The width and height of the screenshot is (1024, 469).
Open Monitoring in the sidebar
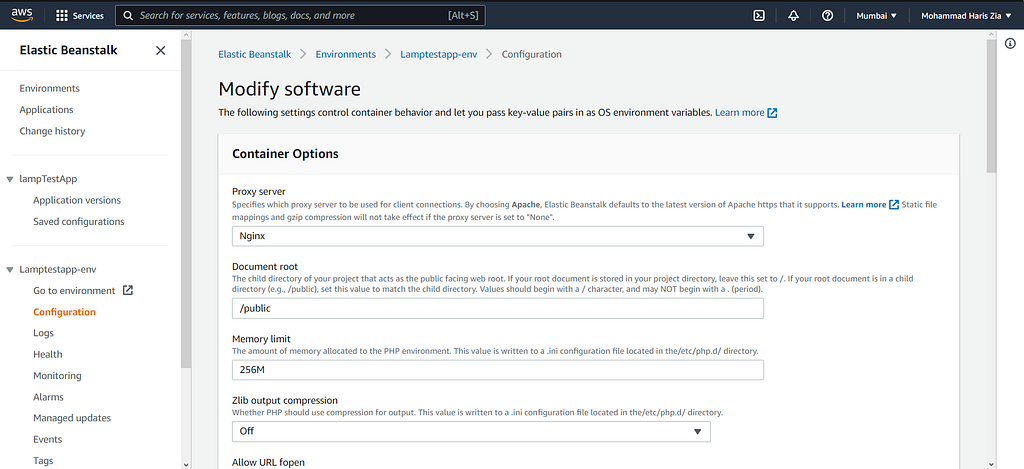point(57,376)
